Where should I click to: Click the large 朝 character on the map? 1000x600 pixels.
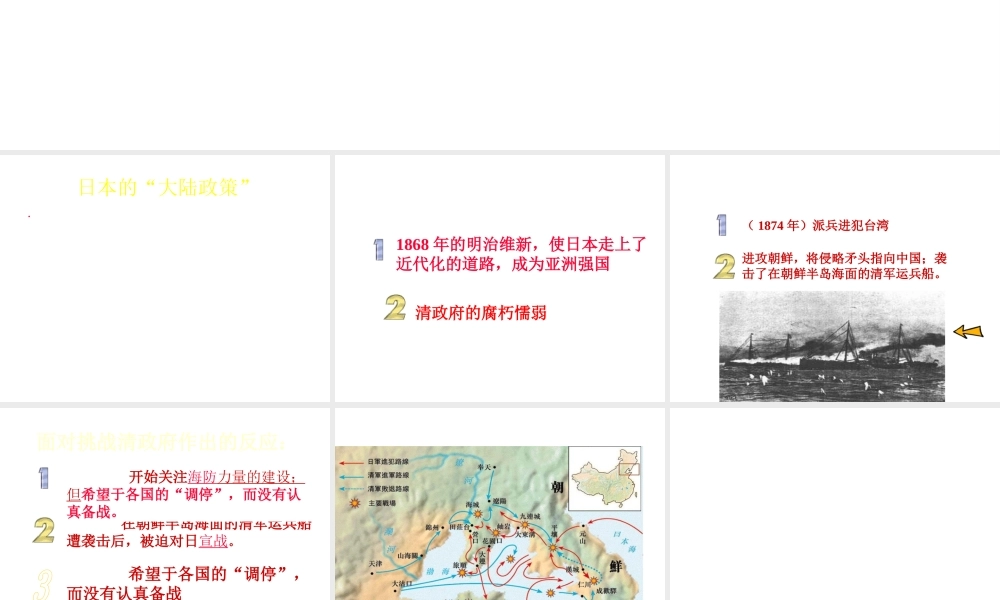tap(557, 487)
